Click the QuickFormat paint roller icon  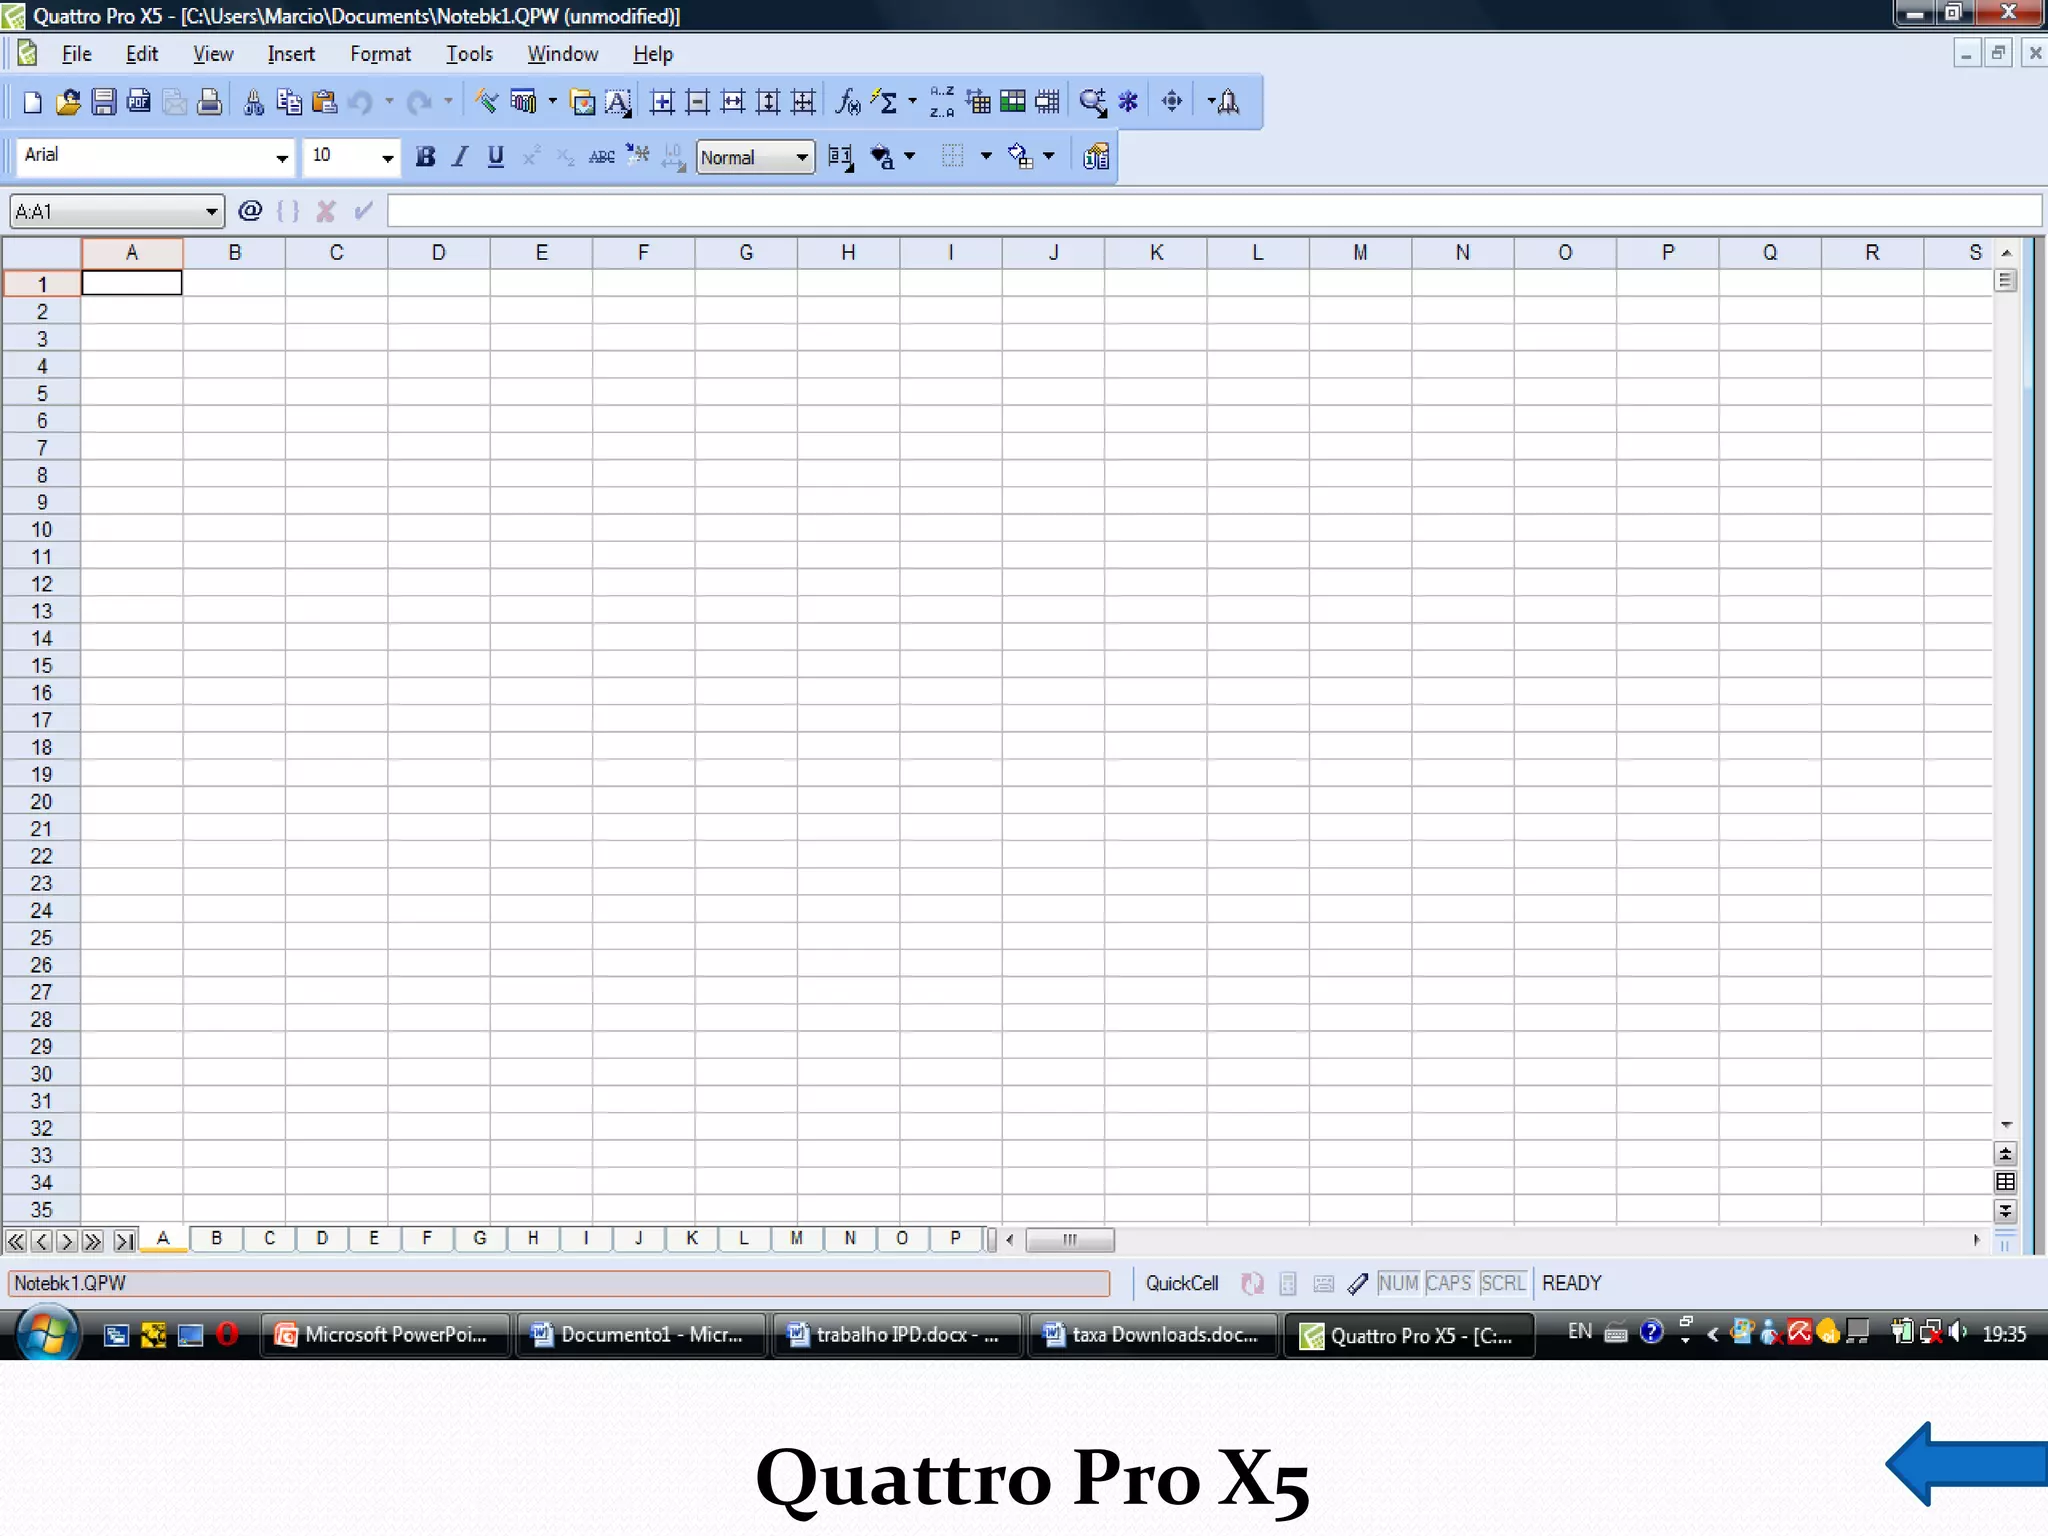(486, 102)
